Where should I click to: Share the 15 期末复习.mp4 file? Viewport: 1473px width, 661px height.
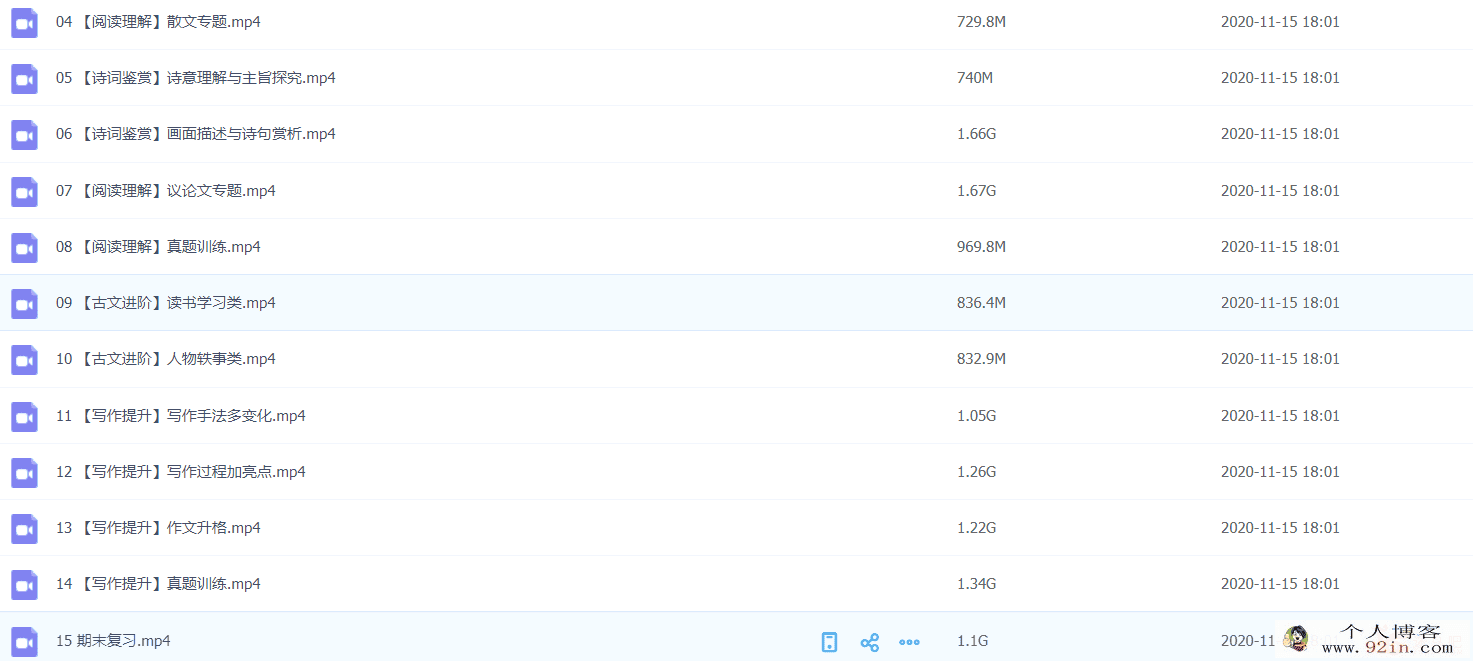870,642
